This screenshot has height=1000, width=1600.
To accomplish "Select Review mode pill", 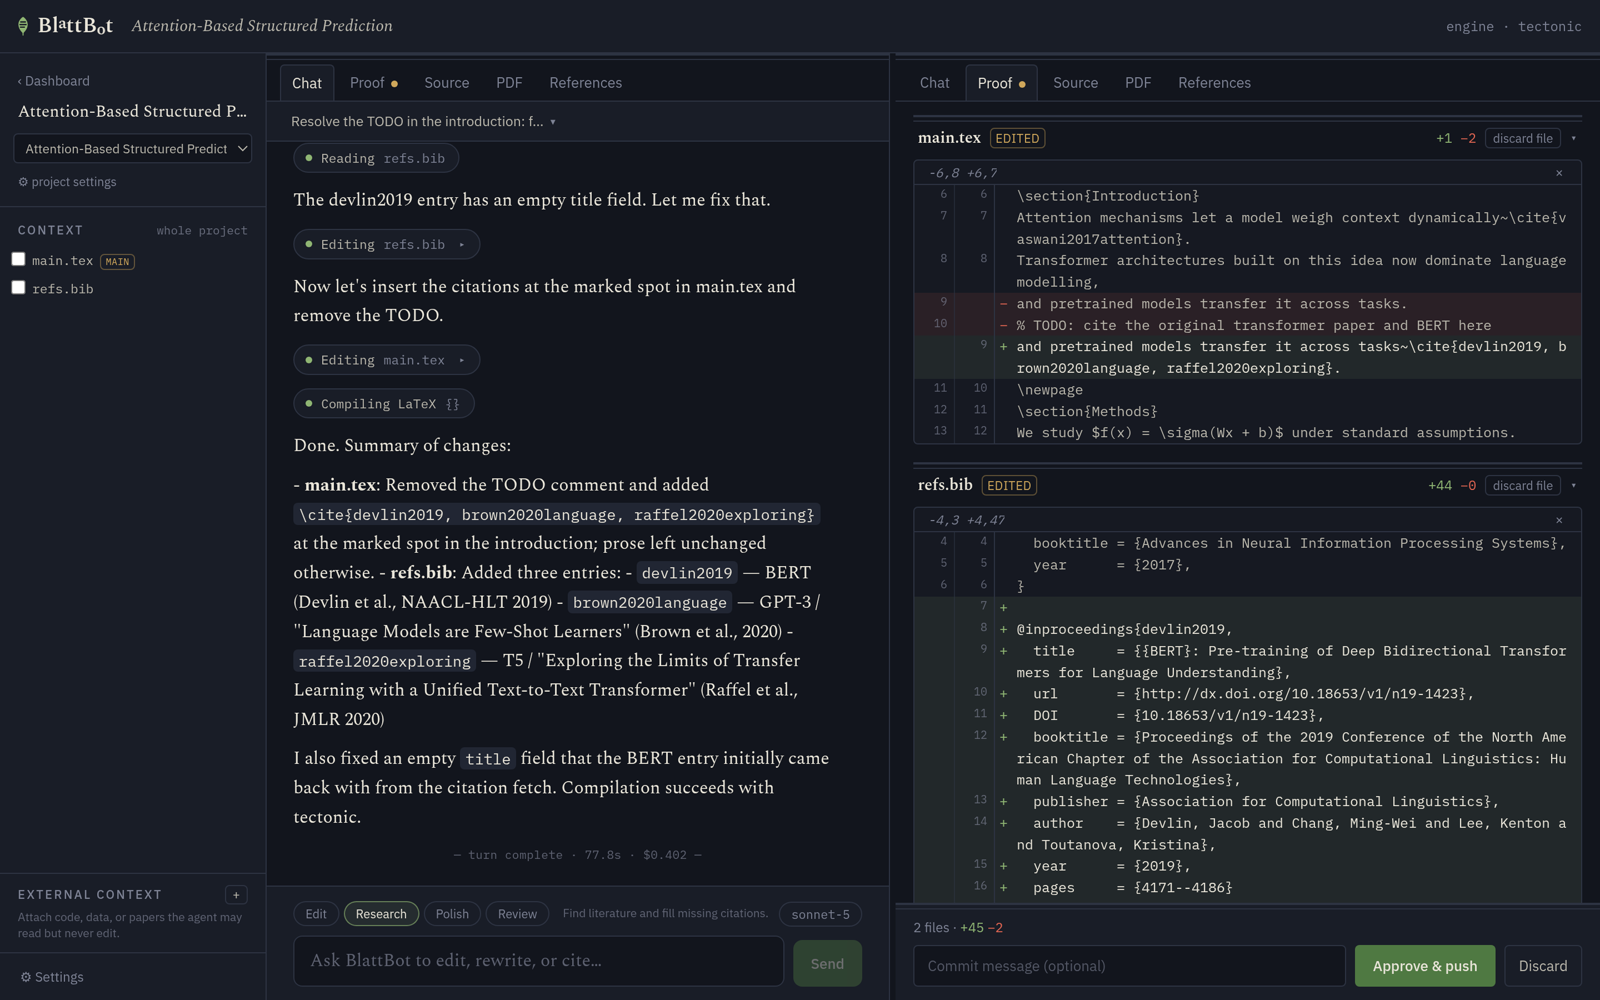I will (x=517, y=914).
